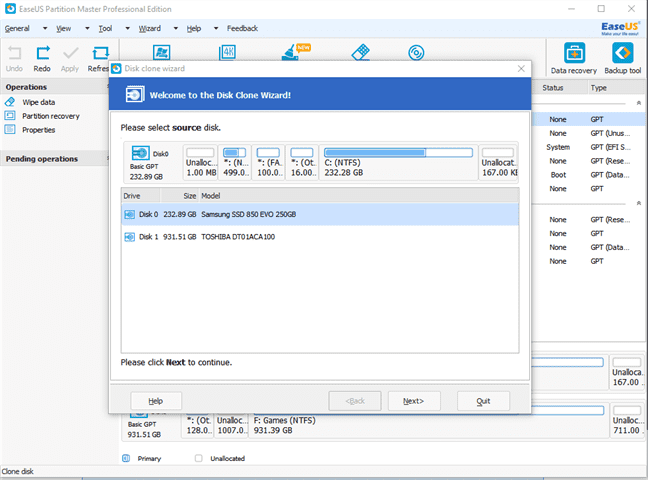
Task: Click the Drive column header
Action: pos(141,196)
